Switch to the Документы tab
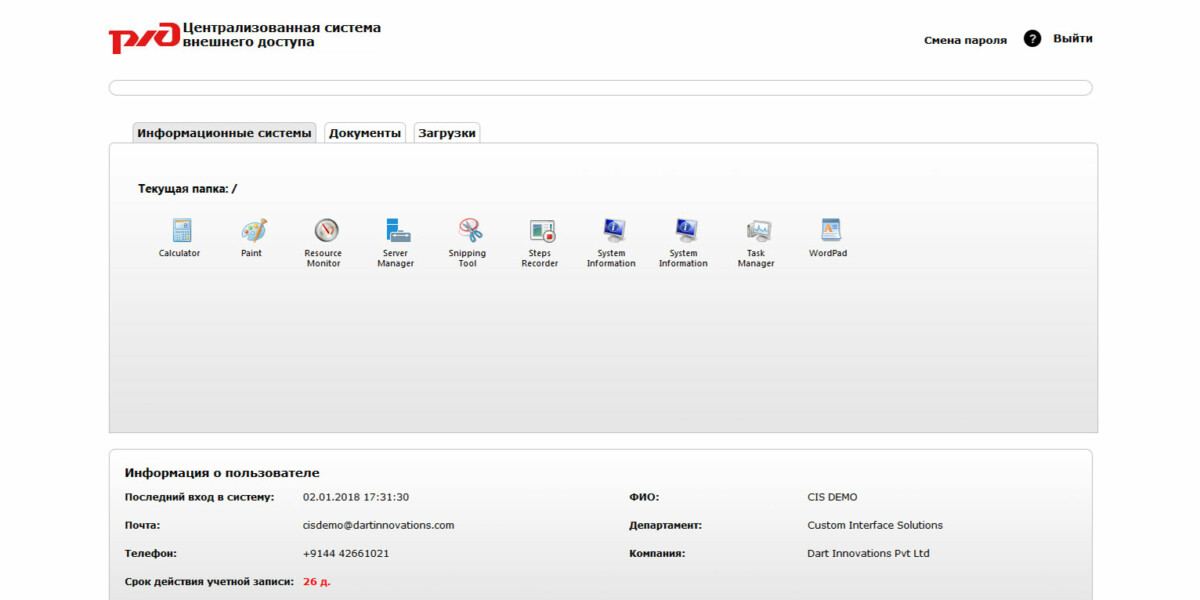The height and width of the screenshot is (600, 1200). (x=365, y=131)
